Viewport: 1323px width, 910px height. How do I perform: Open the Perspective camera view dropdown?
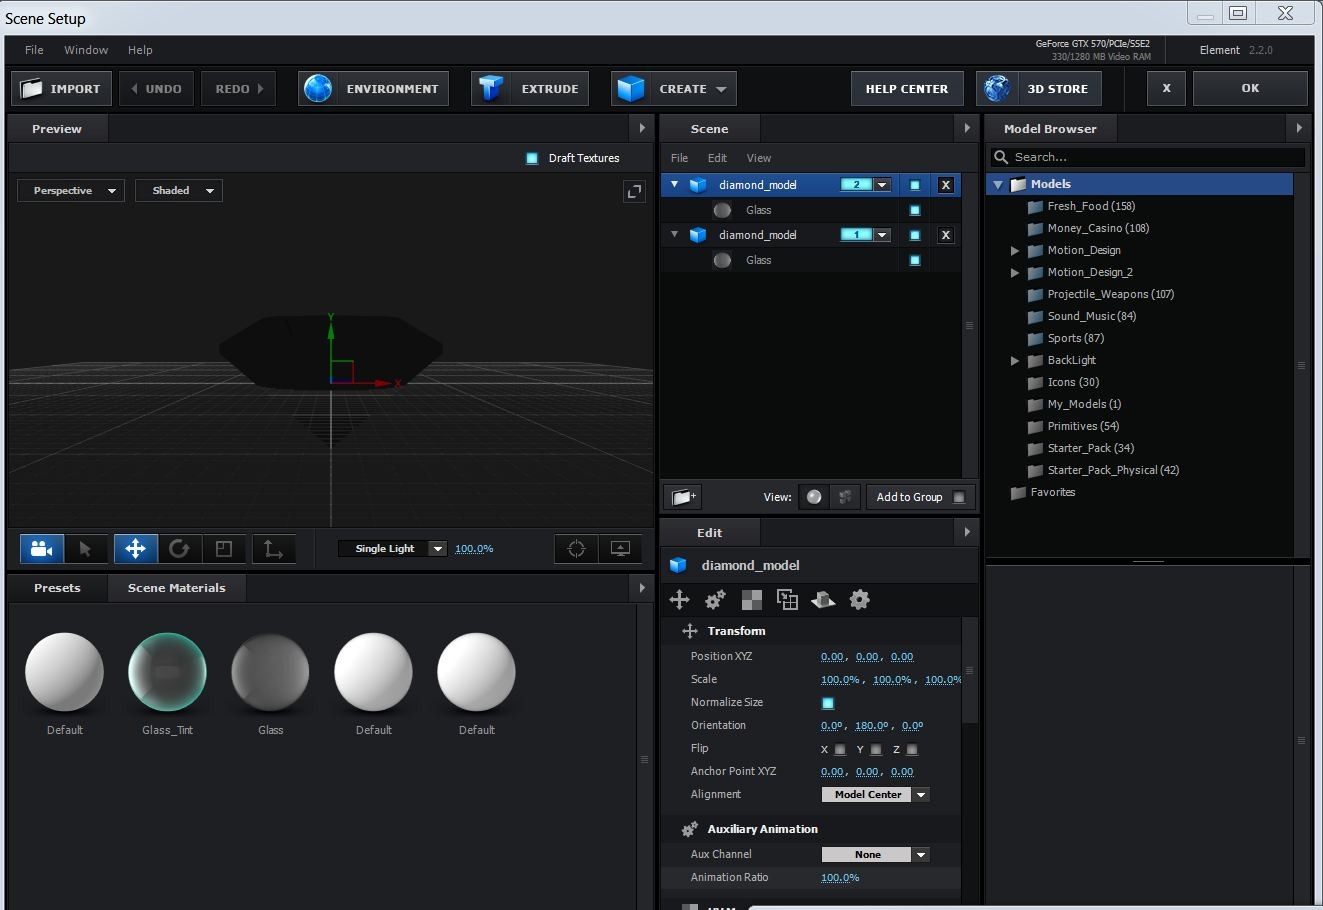71,191
